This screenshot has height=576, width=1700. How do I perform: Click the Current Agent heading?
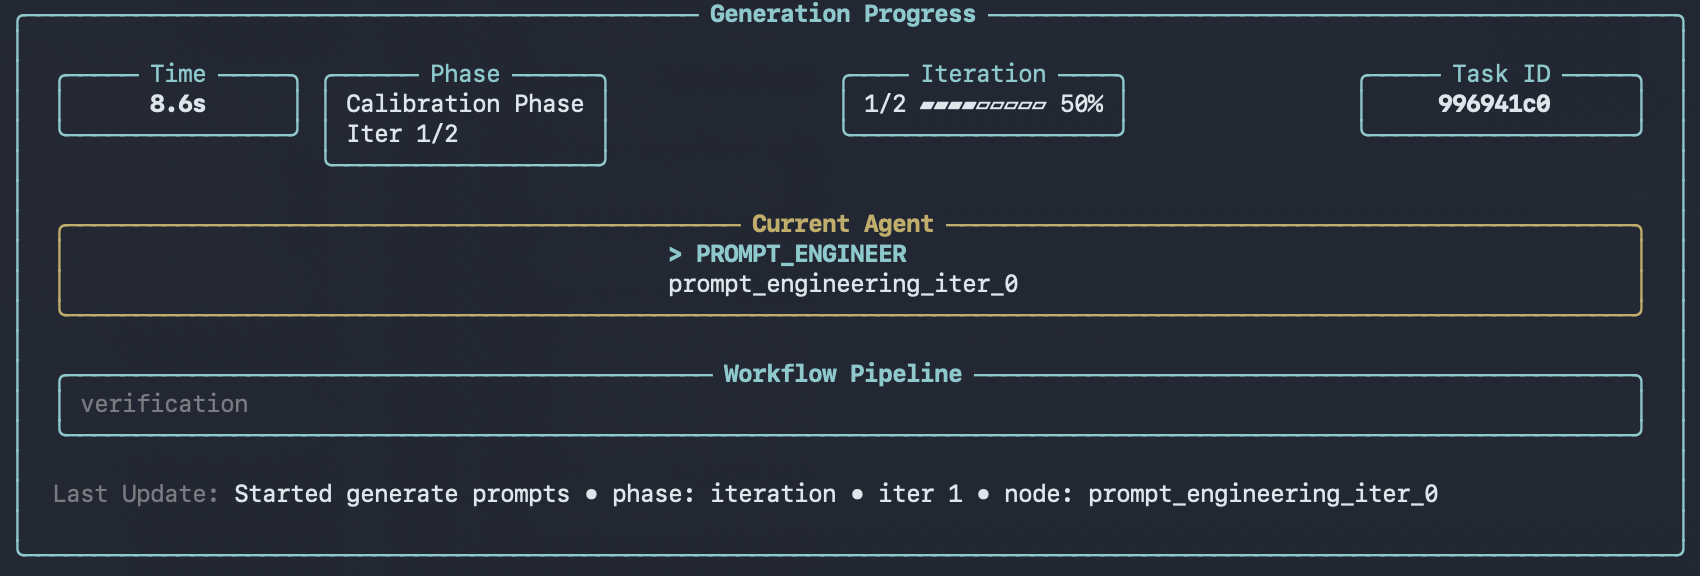click(x=842, y=224)
